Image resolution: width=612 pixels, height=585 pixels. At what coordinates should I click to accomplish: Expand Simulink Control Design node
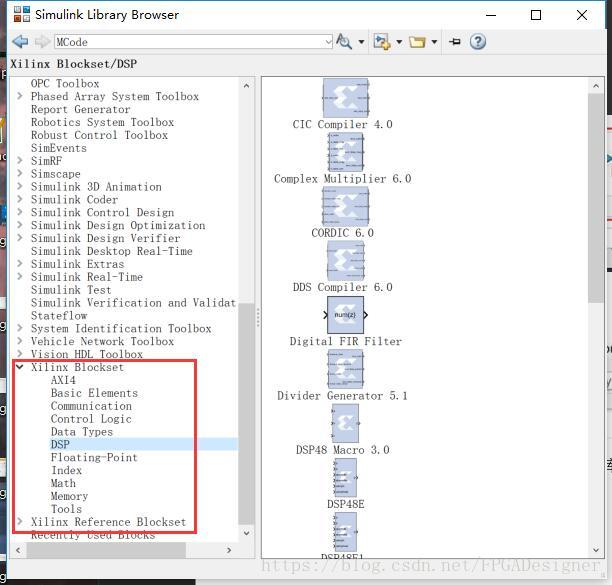(x=20, y=212)
